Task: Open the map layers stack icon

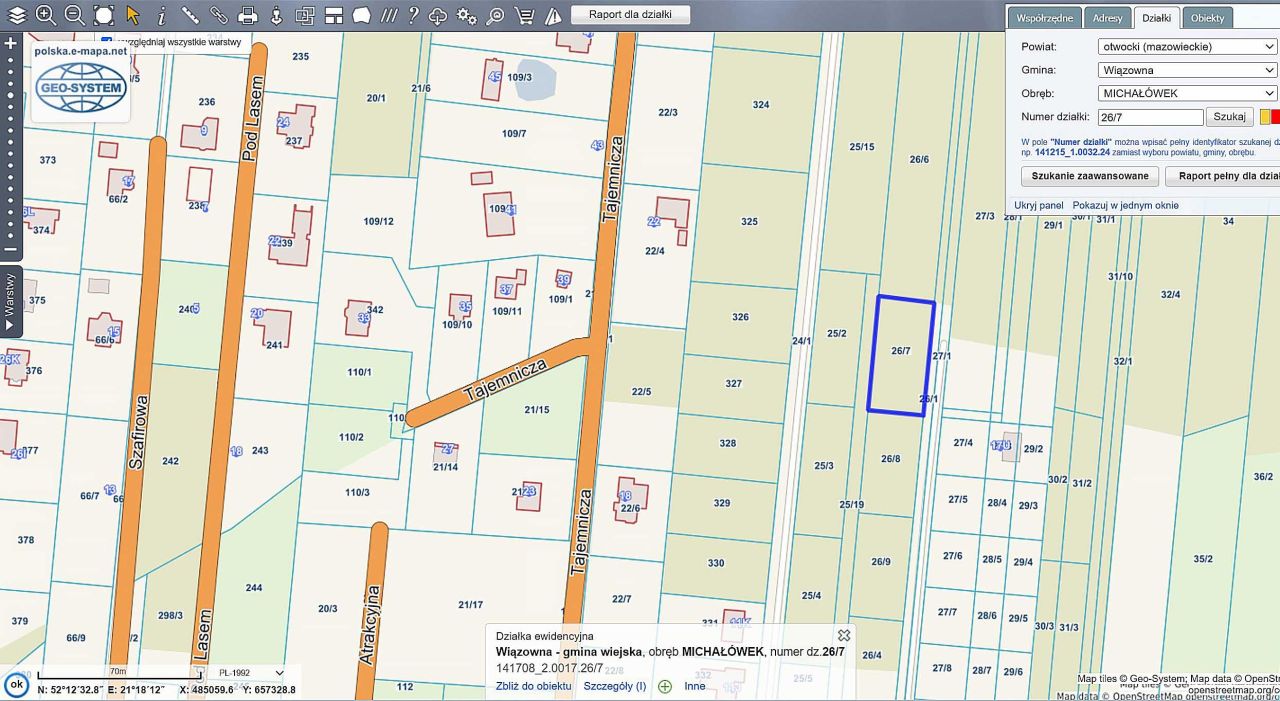Action: pyautogui.click(x=17, y=15)
